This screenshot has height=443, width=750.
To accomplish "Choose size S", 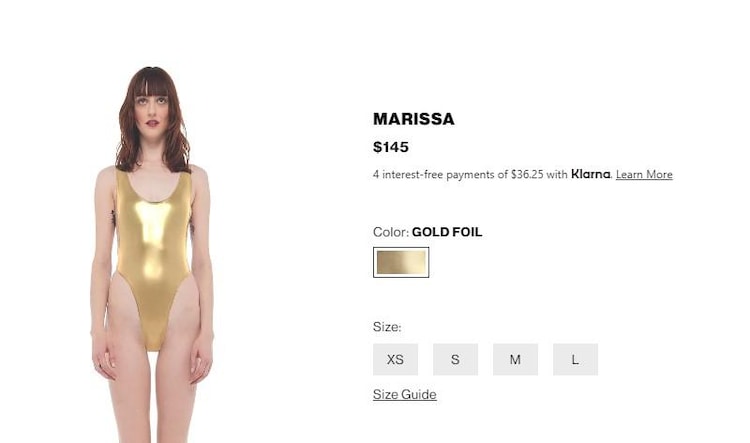I will pos(455,359).
